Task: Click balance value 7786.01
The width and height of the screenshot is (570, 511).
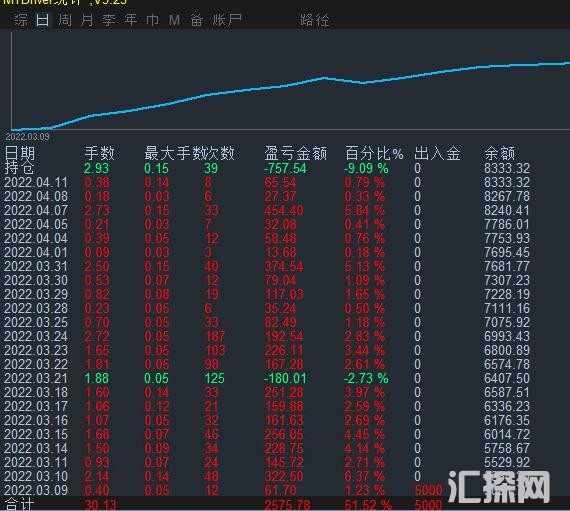Action: 507,225
